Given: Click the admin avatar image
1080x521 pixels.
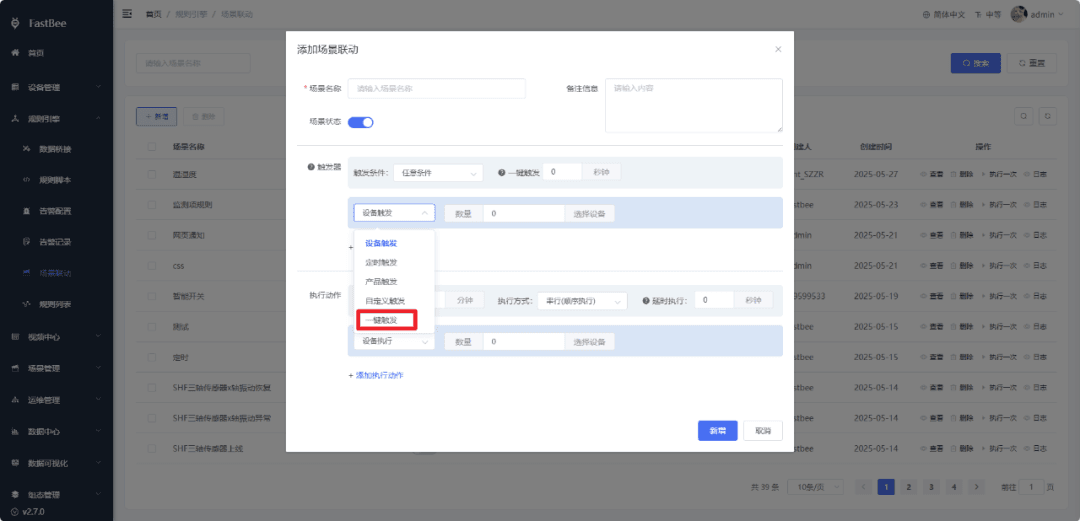Looking at the screenshot, I should pos(1019,14).
